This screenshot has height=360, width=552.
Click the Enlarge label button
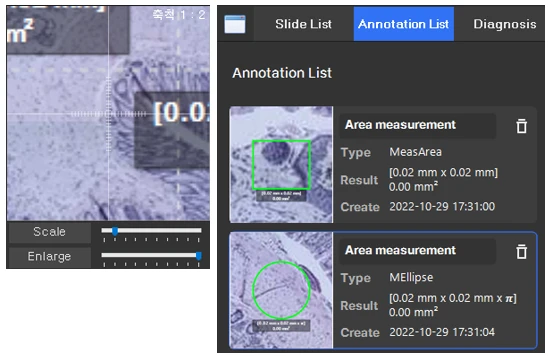click(49, 257)
